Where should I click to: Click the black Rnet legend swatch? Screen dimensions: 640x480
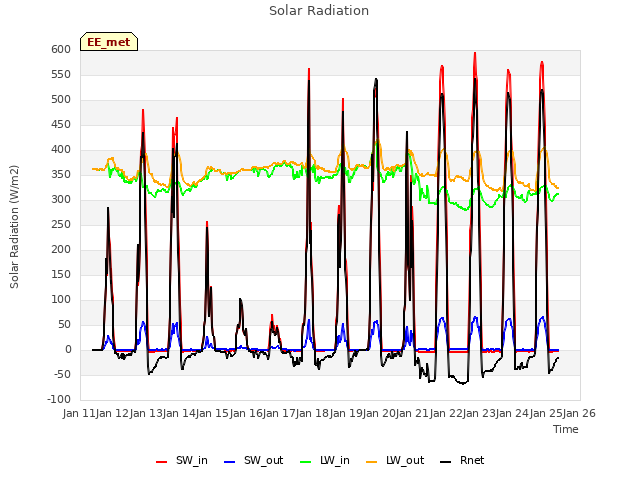click(446, 462)
